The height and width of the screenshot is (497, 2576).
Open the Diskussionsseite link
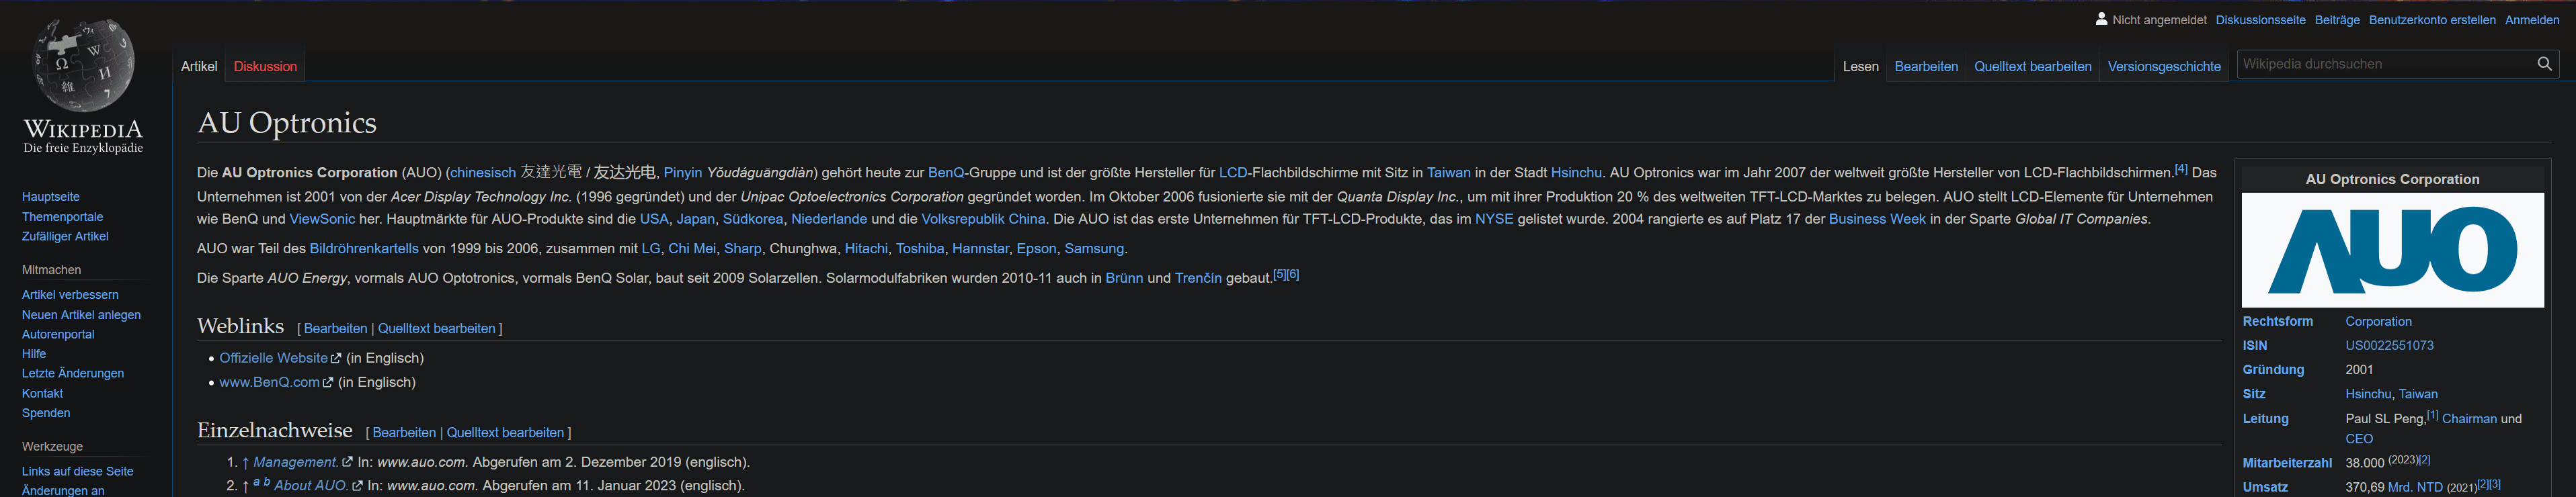[x=2260, y=20]
